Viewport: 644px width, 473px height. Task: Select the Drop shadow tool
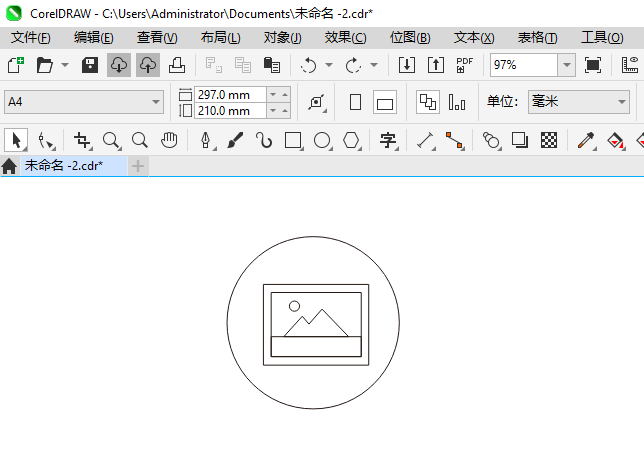pos(520,140)
